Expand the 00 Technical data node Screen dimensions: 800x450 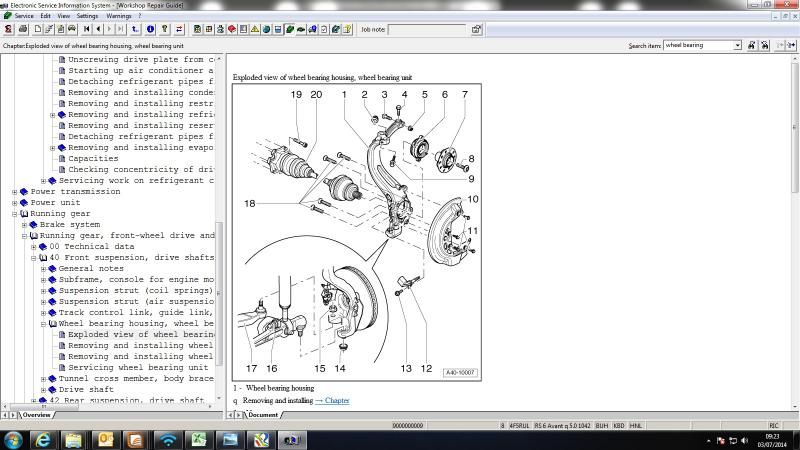tap(34, 247)
